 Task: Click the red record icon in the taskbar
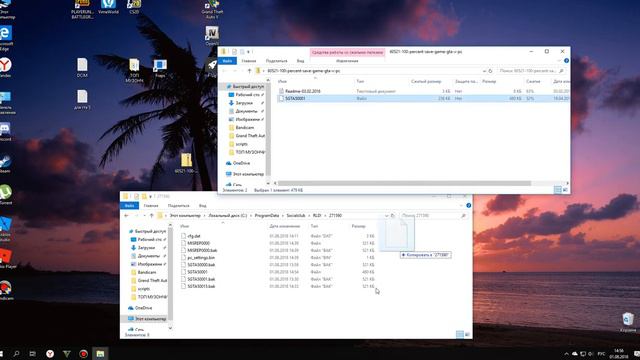[x=83, y=353]
